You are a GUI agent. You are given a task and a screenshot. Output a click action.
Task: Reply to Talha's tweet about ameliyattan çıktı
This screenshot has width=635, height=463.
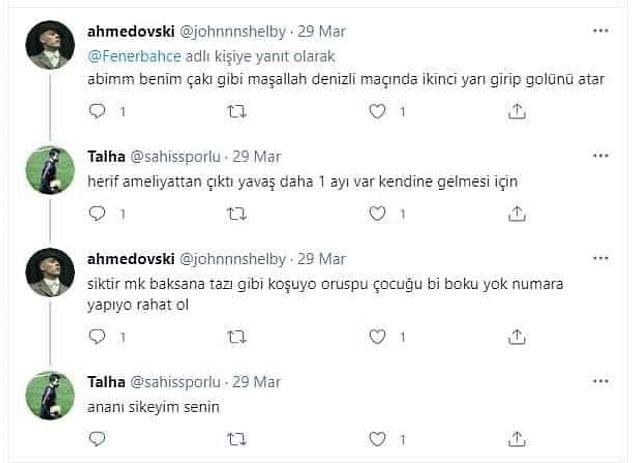(x=97, y=213)
